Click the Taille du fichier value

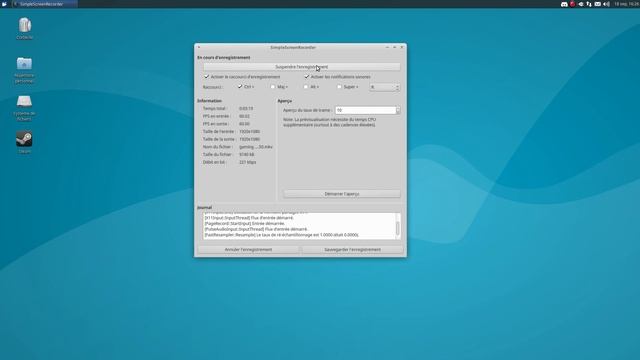click(247, 155)
